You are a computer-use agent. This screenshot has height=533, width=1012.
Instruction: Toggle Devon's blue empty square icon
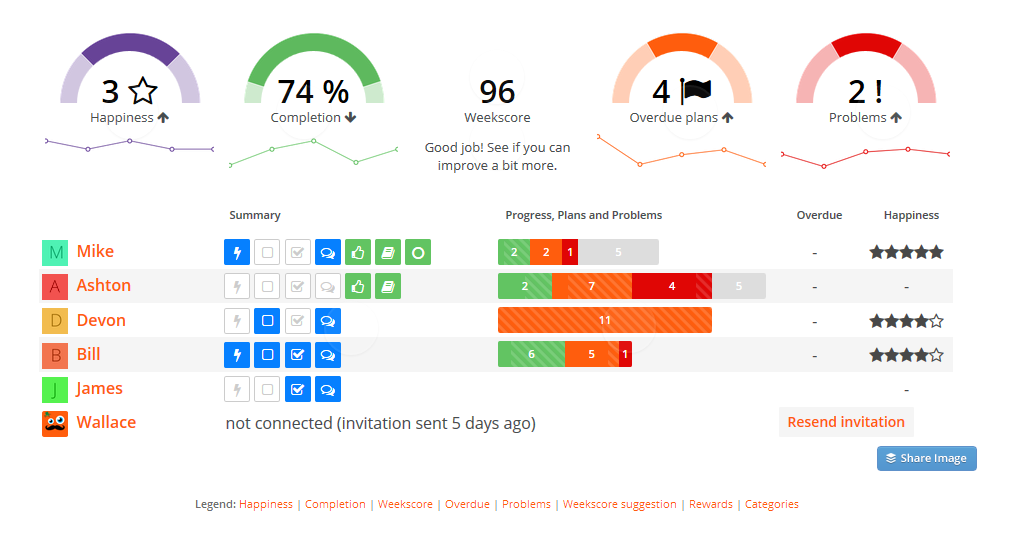tap(267, 321)
